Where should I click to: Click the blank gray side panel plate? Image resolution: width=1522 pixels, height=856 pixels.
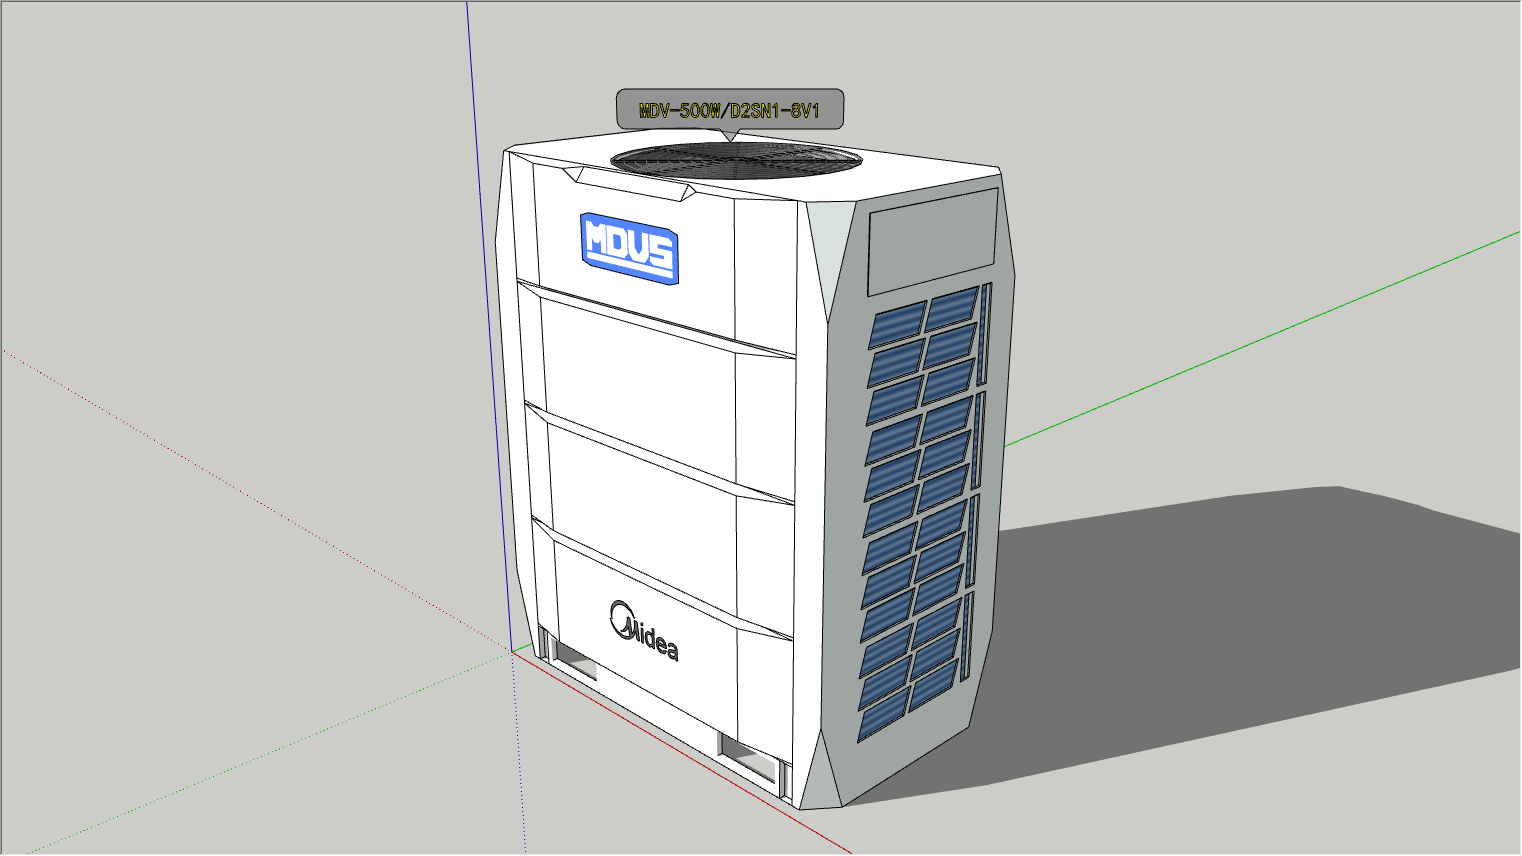932,240
